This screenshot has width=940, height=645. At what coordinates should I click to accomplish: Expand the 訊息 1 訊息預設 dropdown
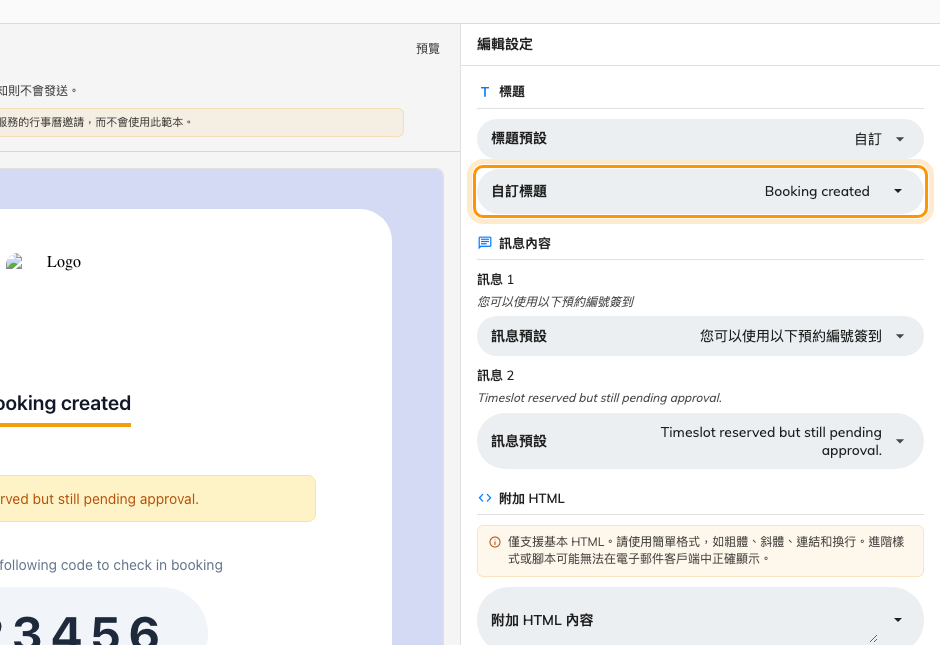click(x=700, y=336)
